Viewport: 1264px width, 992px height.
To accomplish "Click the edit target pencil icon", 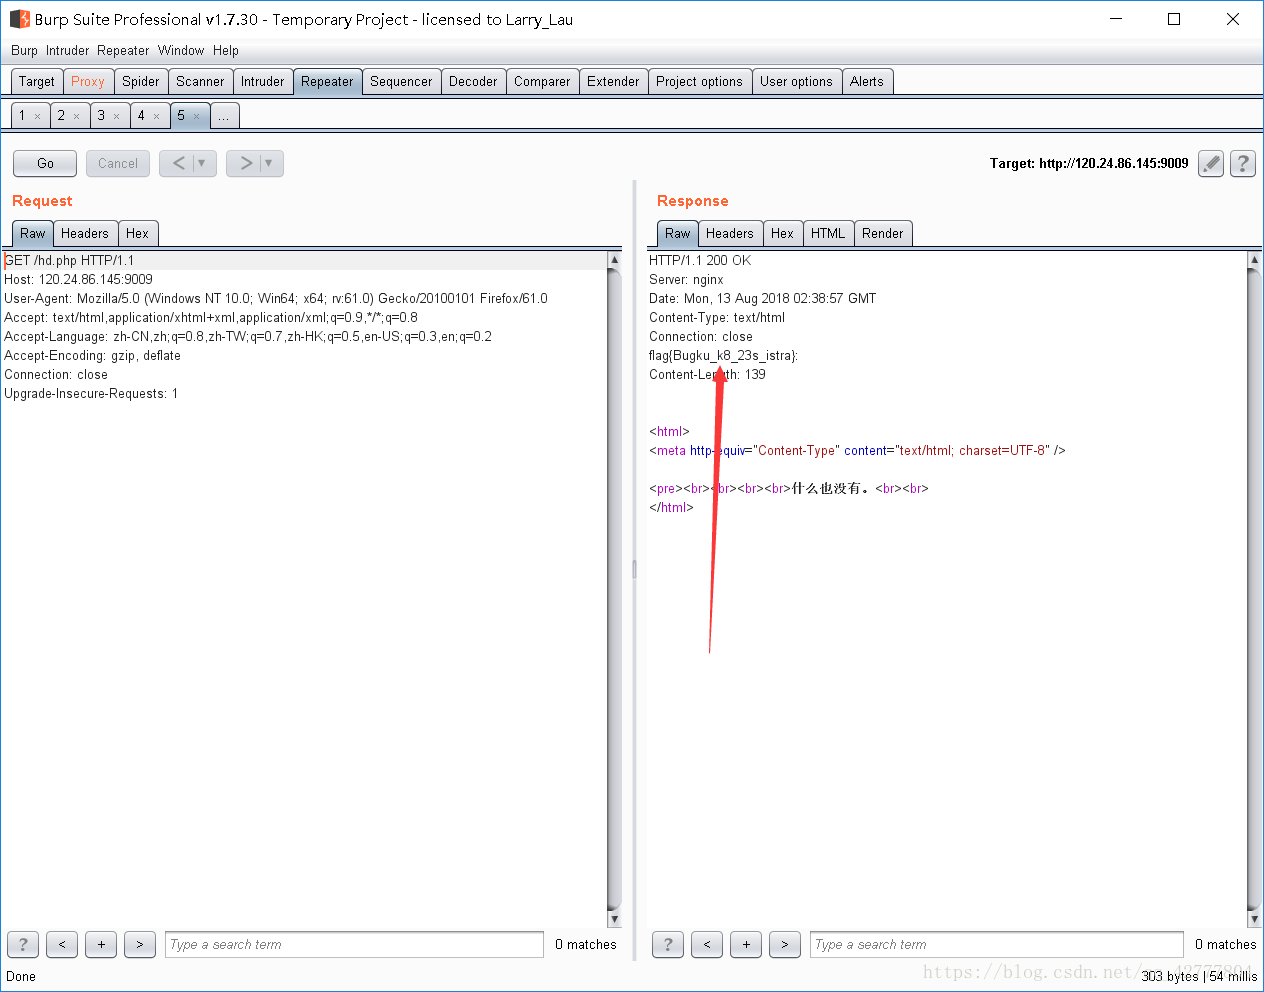I will tap(1211, 163).
